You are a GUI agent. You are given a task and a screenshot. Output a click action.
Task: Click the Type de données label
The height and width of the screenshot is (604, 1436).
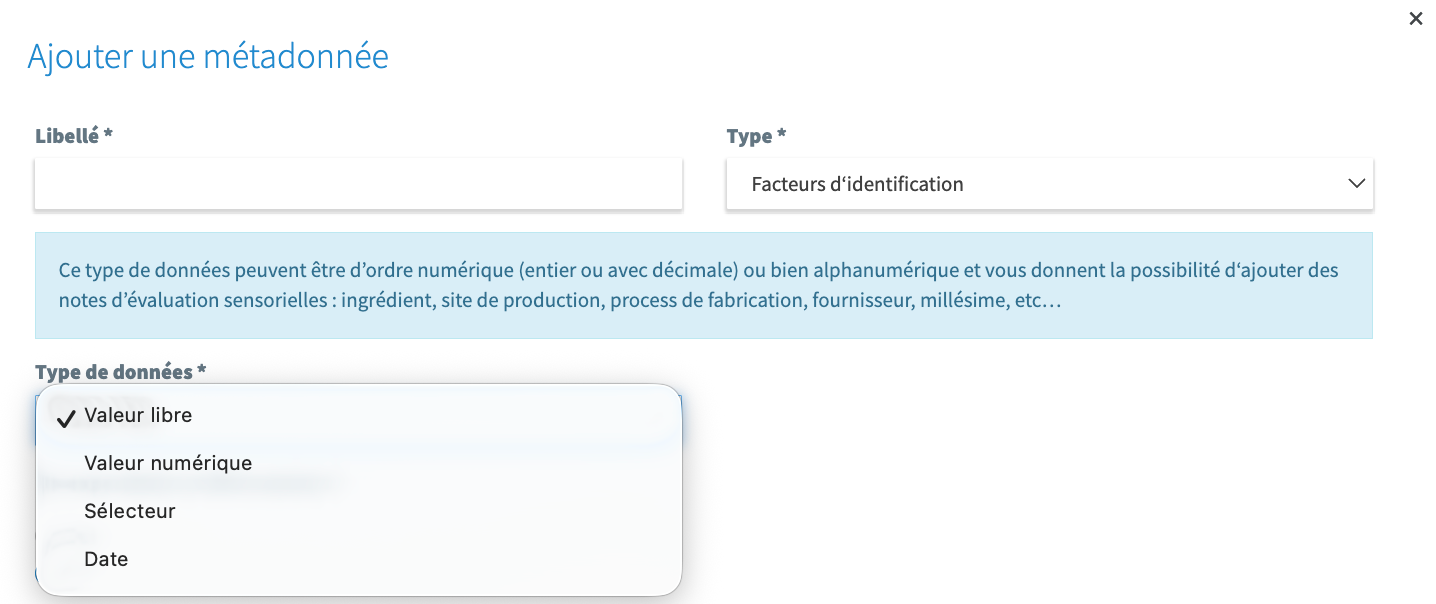pos(114,372)
